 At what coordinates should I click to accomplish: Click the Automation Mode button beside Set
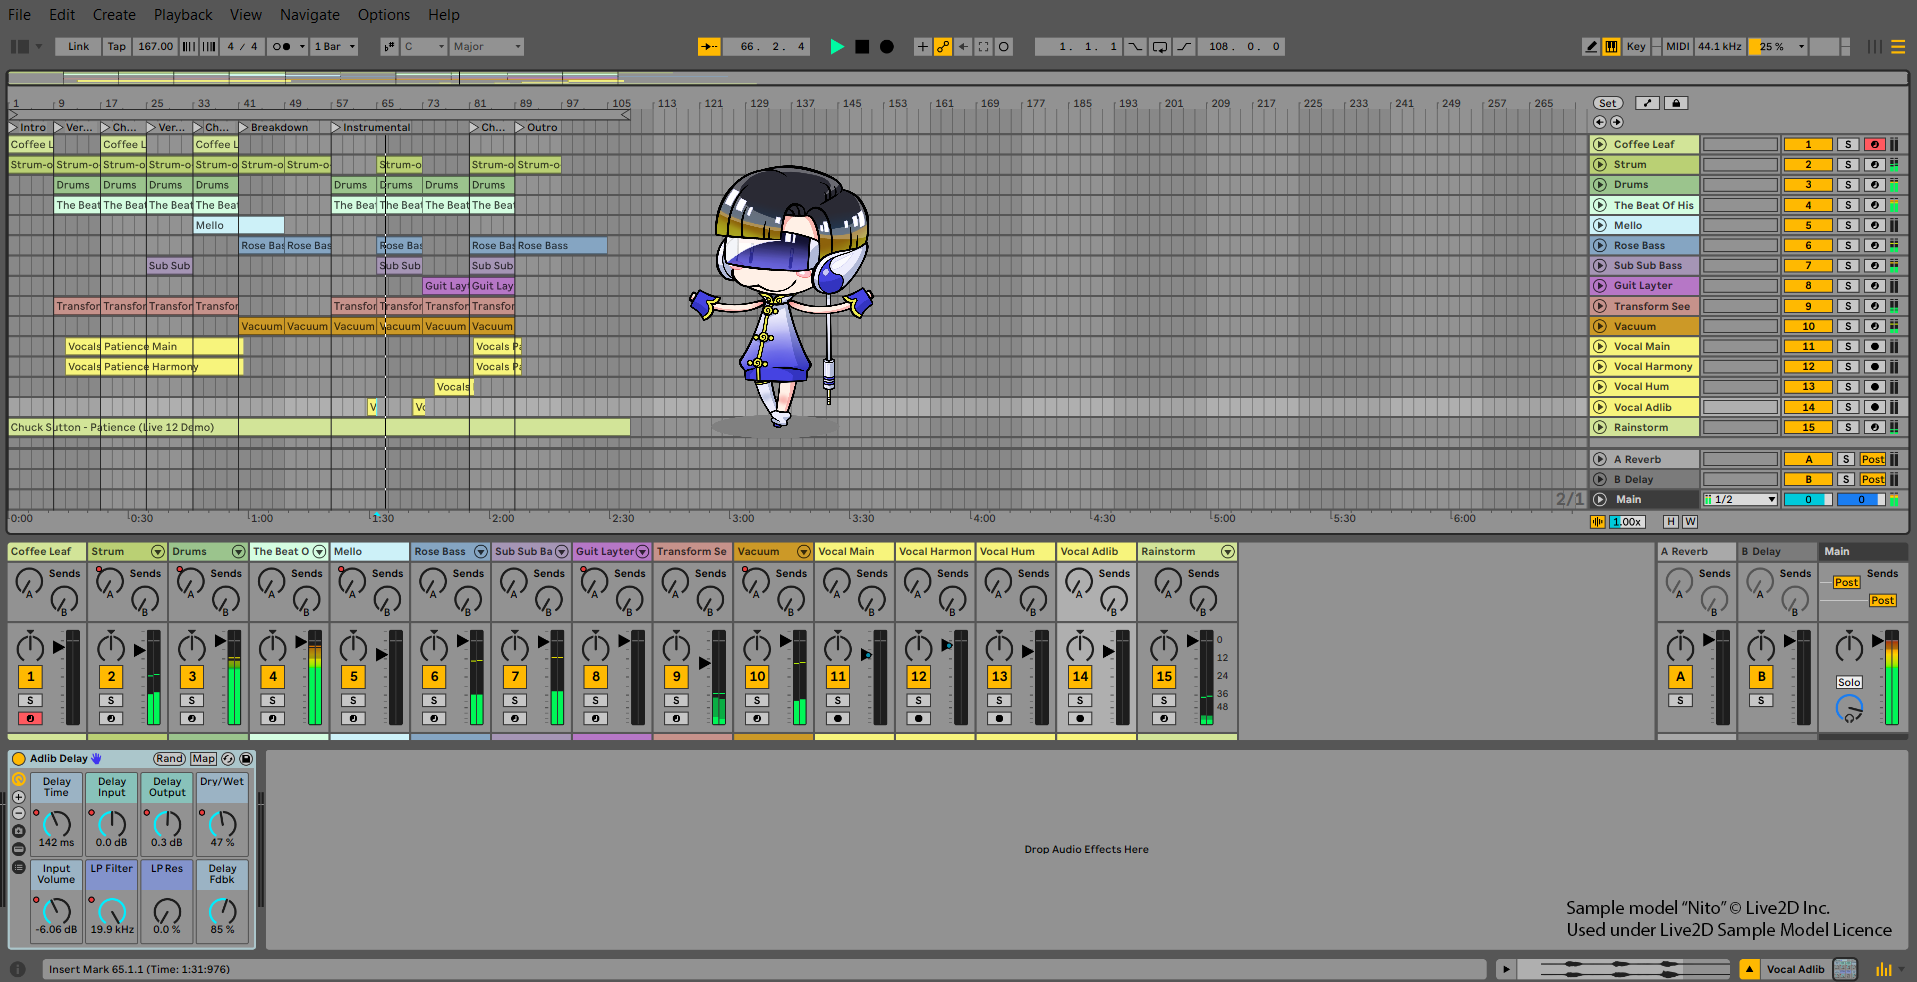pyautogui.click(x=1647, y=103)
